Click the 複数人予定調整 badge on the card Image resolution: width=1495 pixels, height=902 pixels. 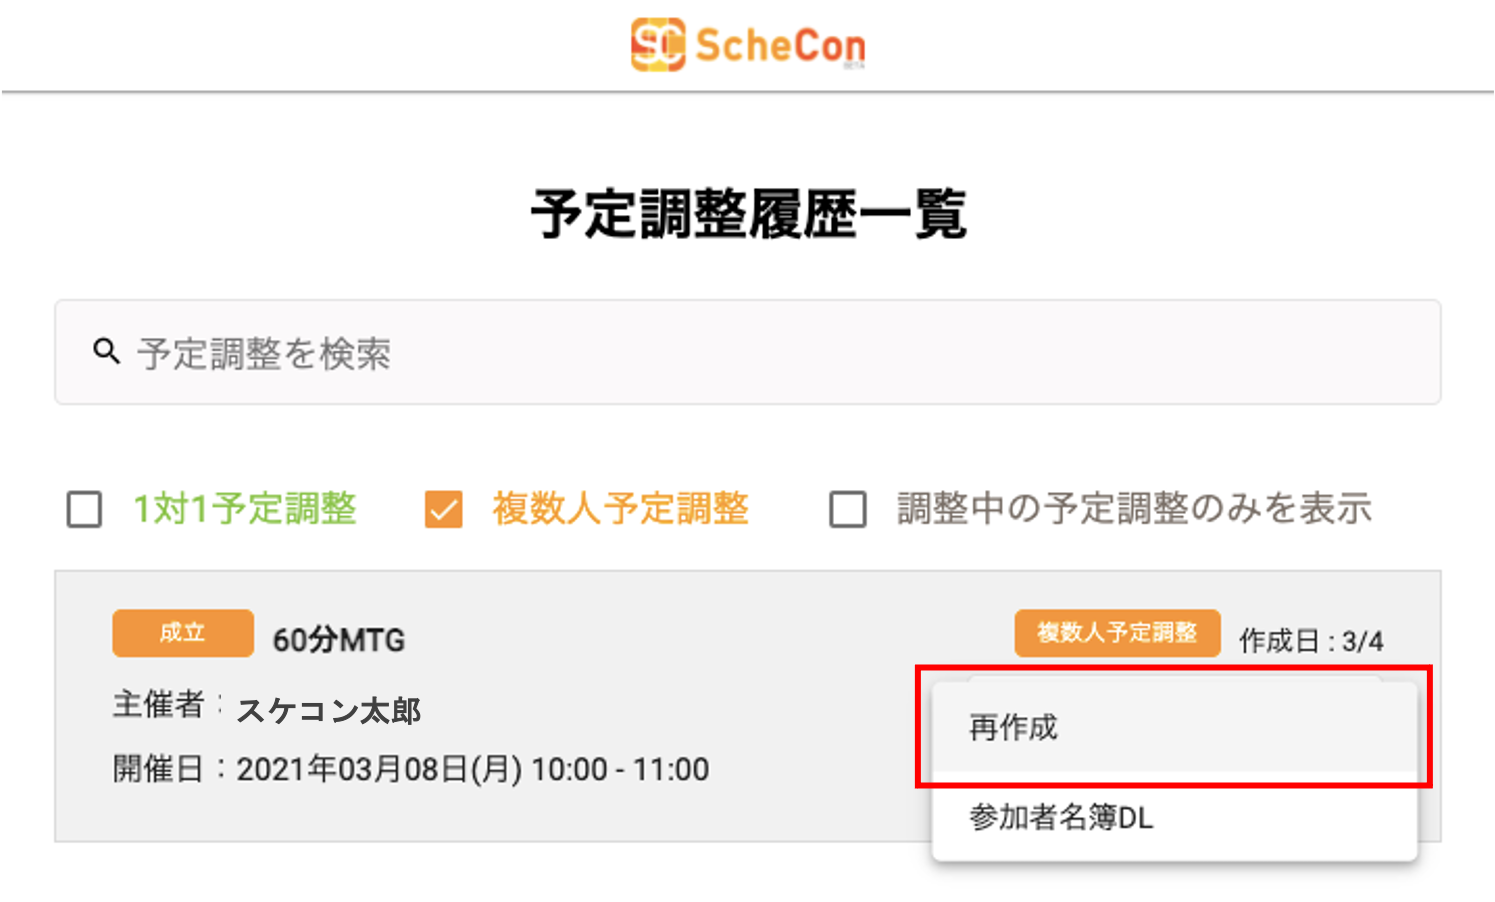1117,633
